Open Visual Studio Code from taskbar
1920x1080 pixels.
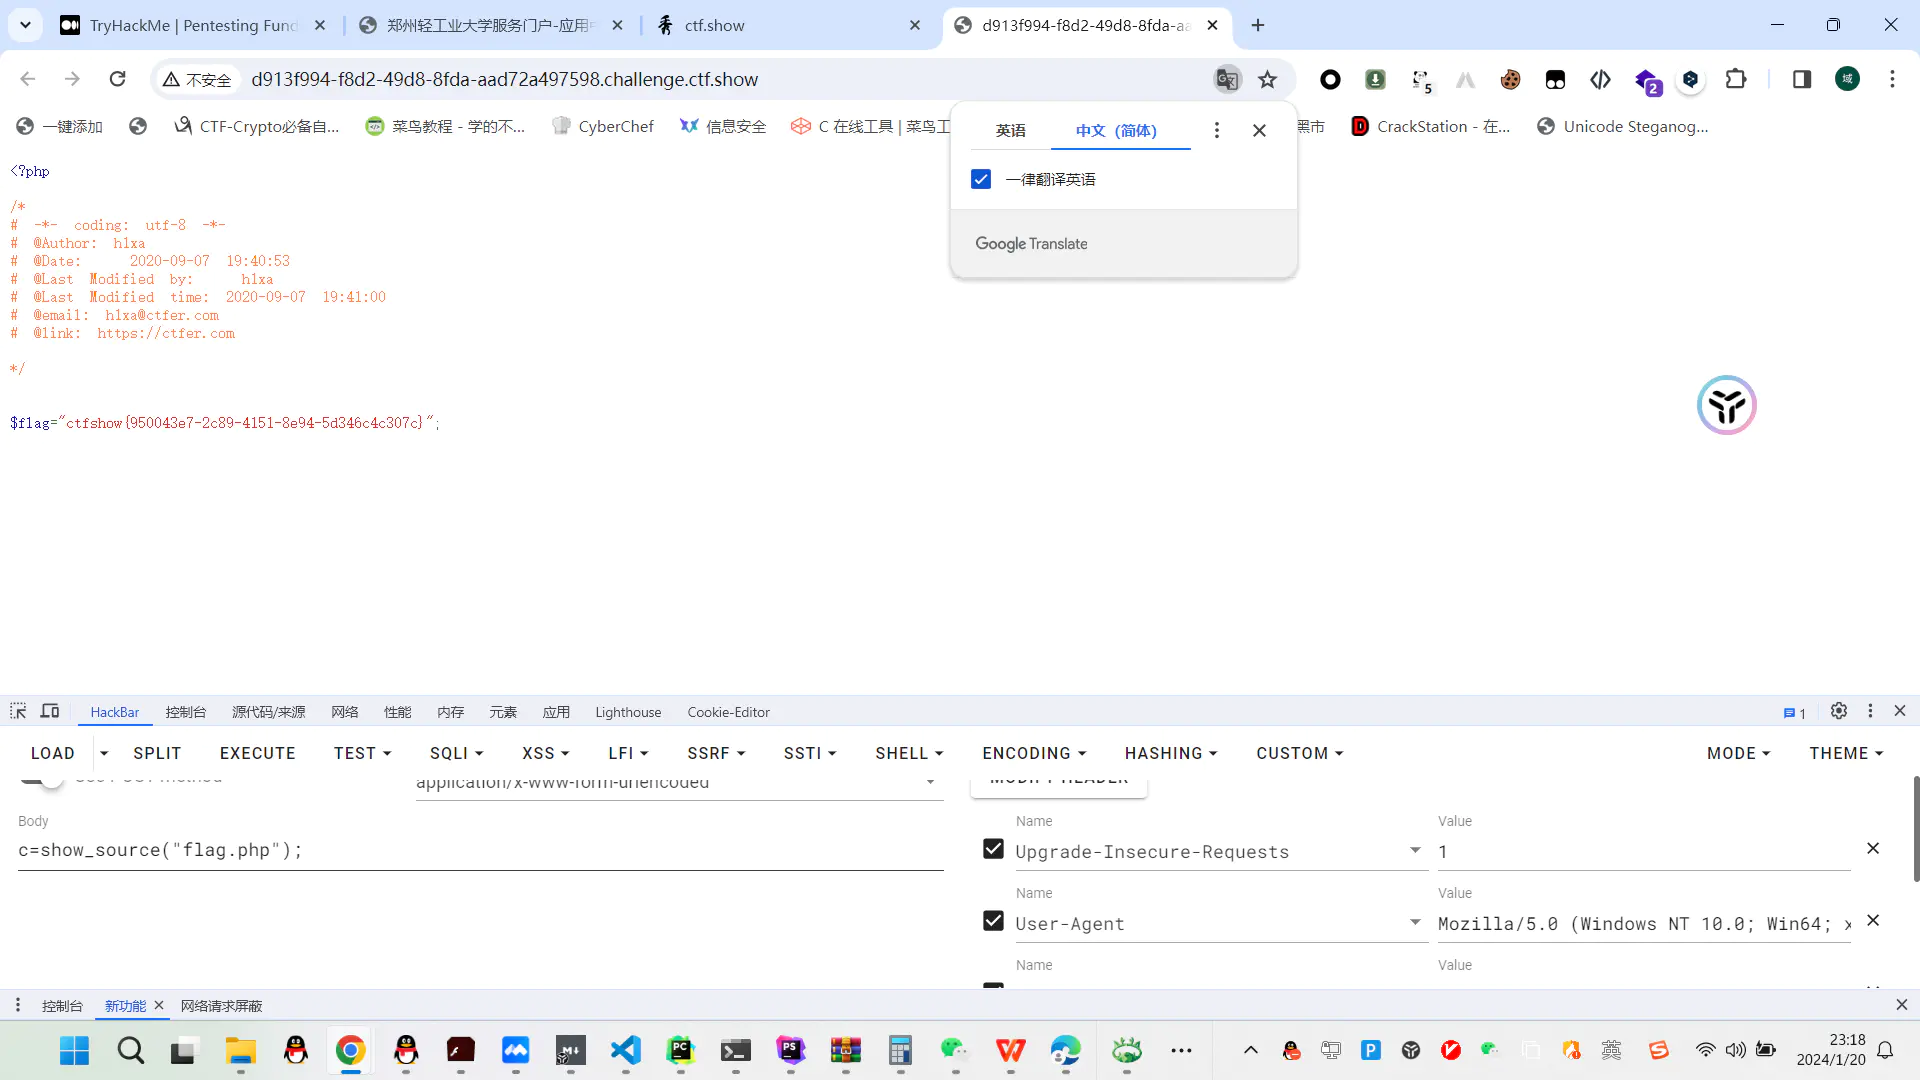tap(625, 1050)
